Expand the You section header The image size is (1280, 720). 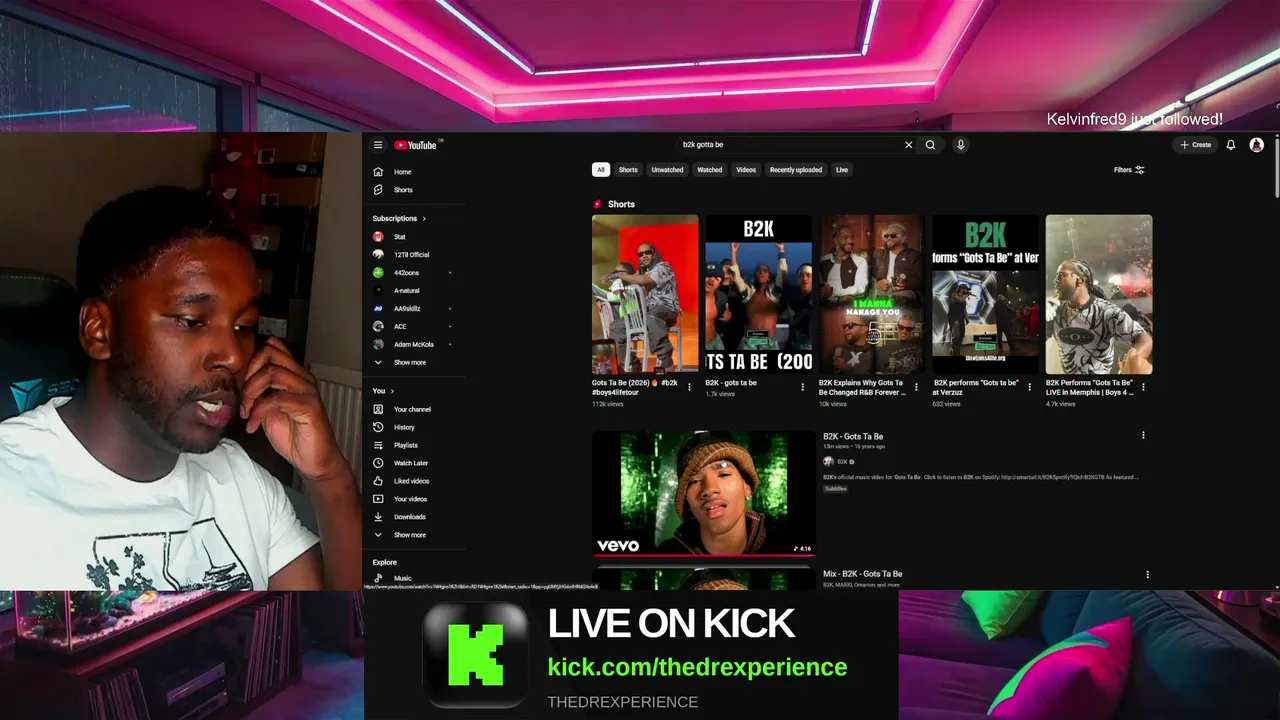pyautogui.click(x=383, y=391)
